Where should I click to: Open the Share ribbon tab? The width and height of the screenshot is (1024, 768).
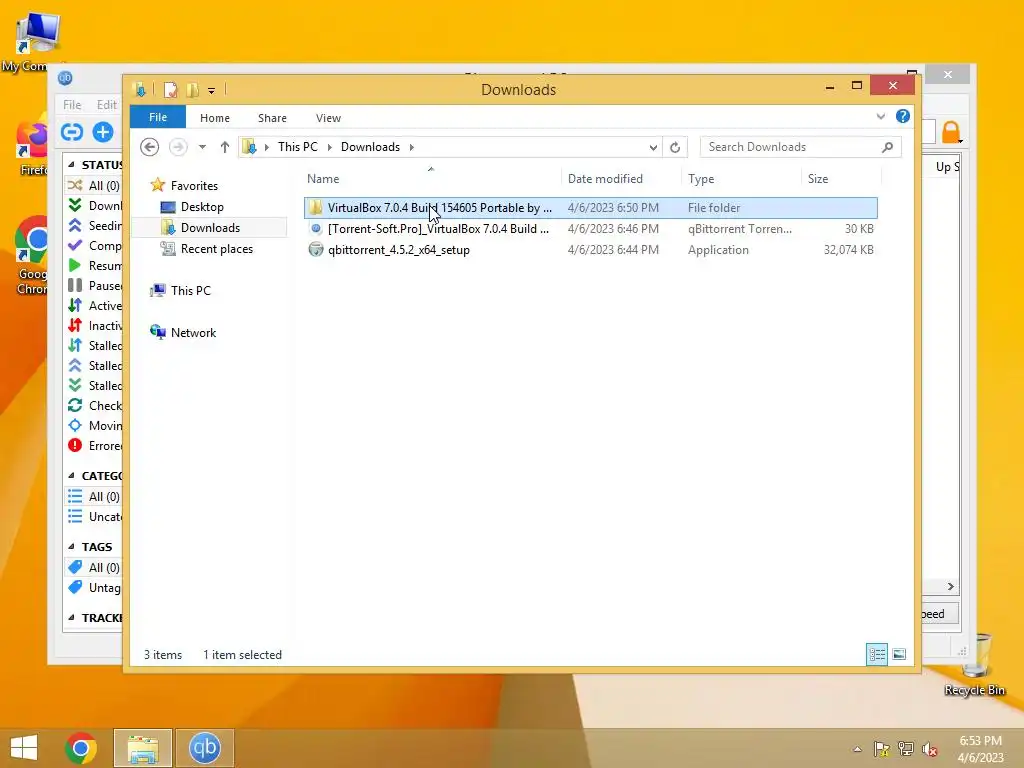point(272,118)
